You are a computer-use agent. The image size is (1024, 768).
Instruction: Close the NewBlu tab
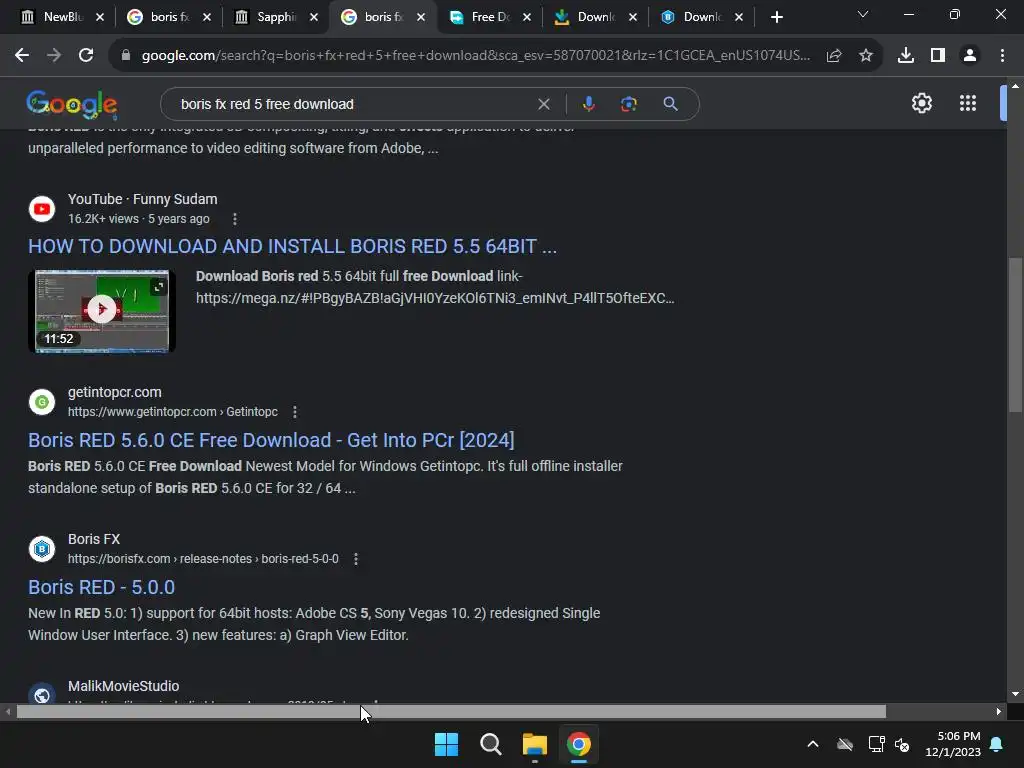pyautogui.click(x=99, y=17)
